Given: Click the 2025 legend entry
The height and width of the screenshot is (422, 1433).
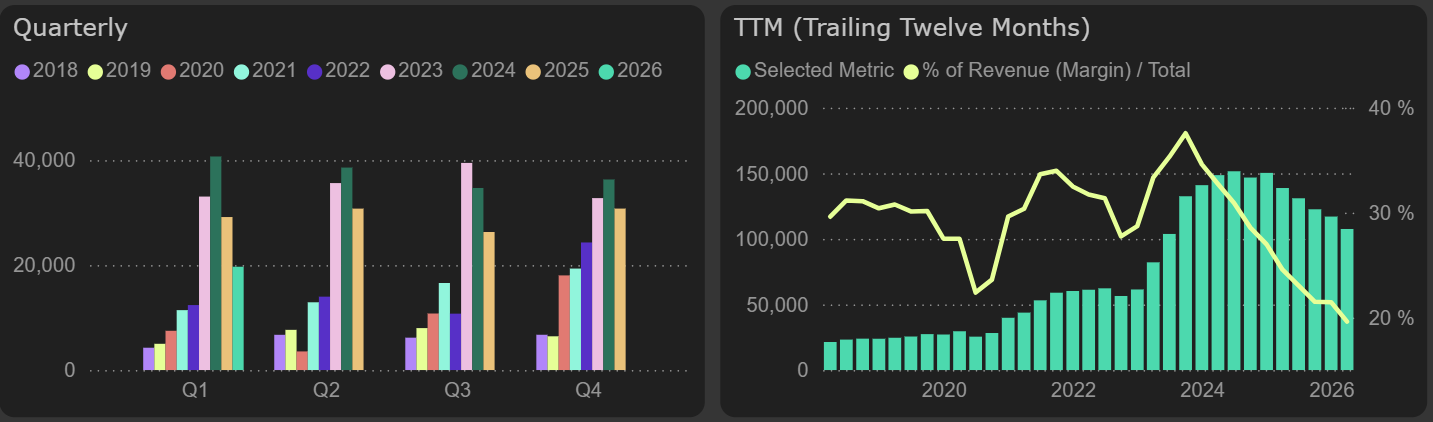Looking at the screenshot, I should (x=559, y=71).
